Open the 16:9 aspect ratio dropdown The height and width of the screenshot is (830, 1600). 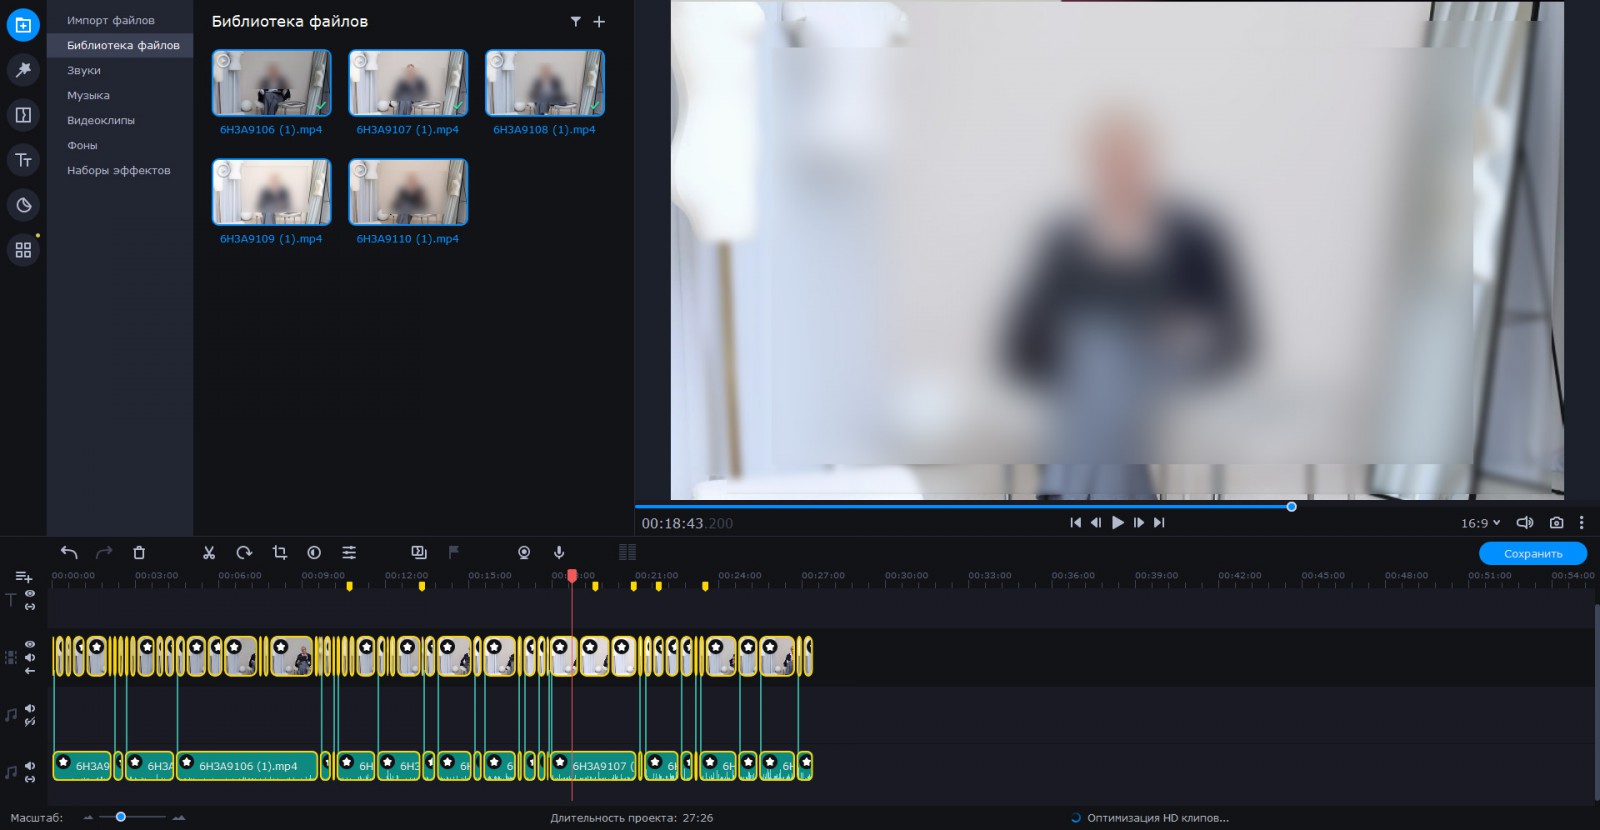click(x=1480, y=523)
